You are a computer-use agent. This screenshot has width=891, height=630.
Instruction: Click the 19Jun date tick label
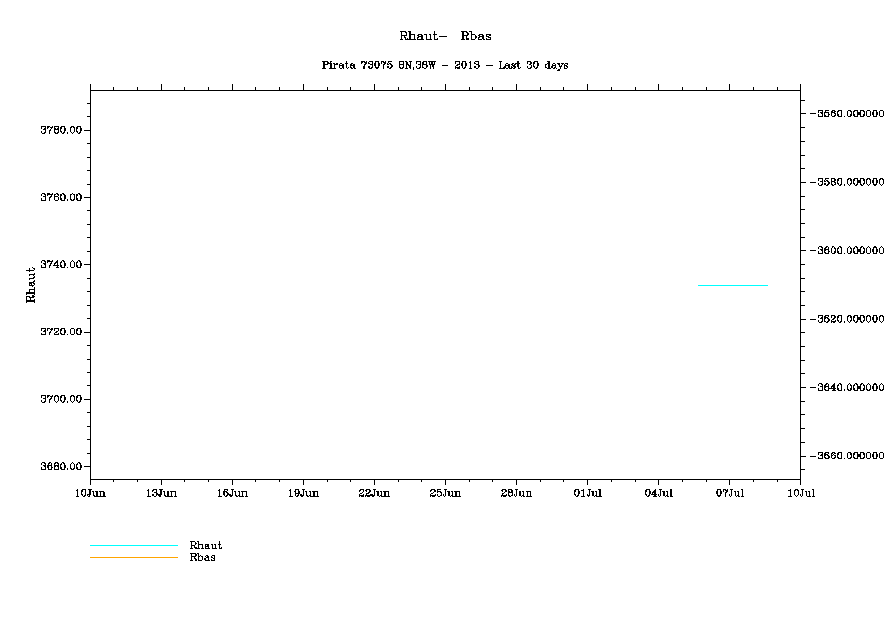point(303,493)
